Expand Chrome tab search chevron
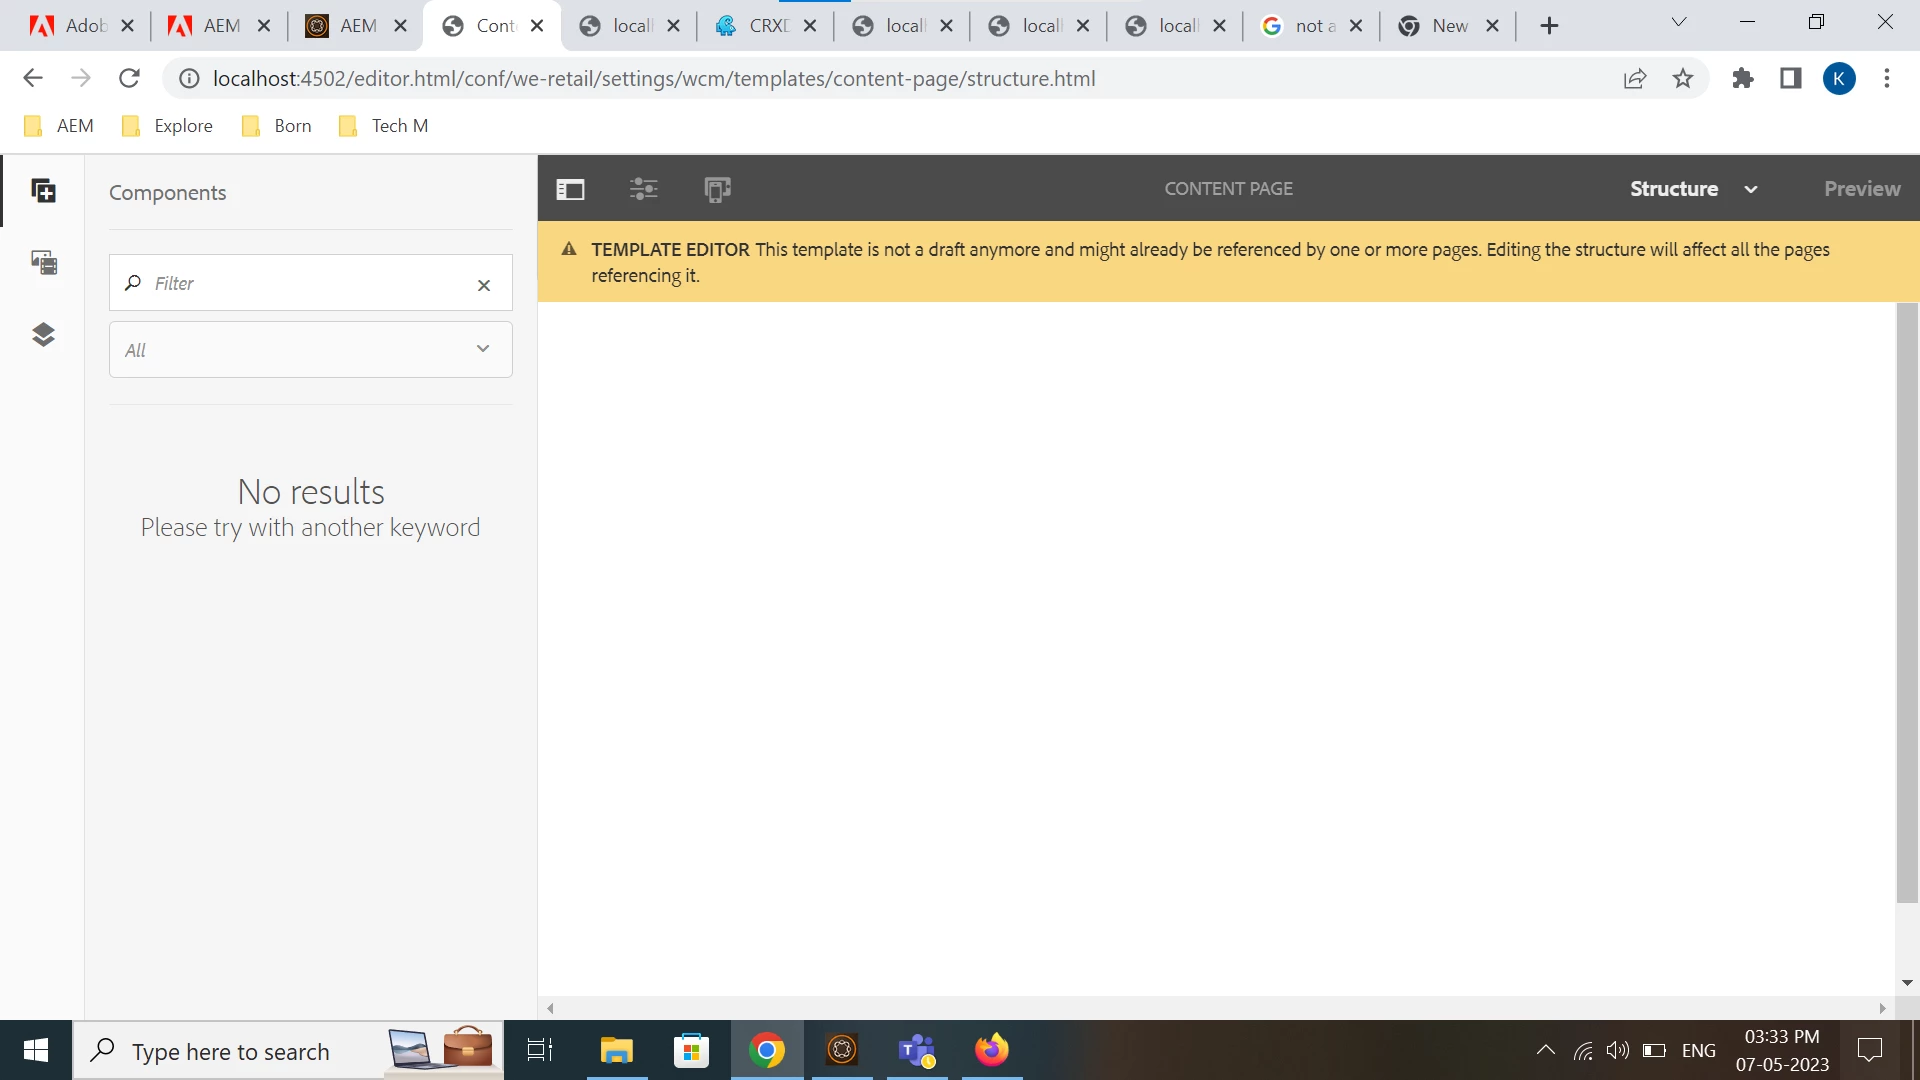Screen dimensions: 1920x1080 [x=1679, y=23]
